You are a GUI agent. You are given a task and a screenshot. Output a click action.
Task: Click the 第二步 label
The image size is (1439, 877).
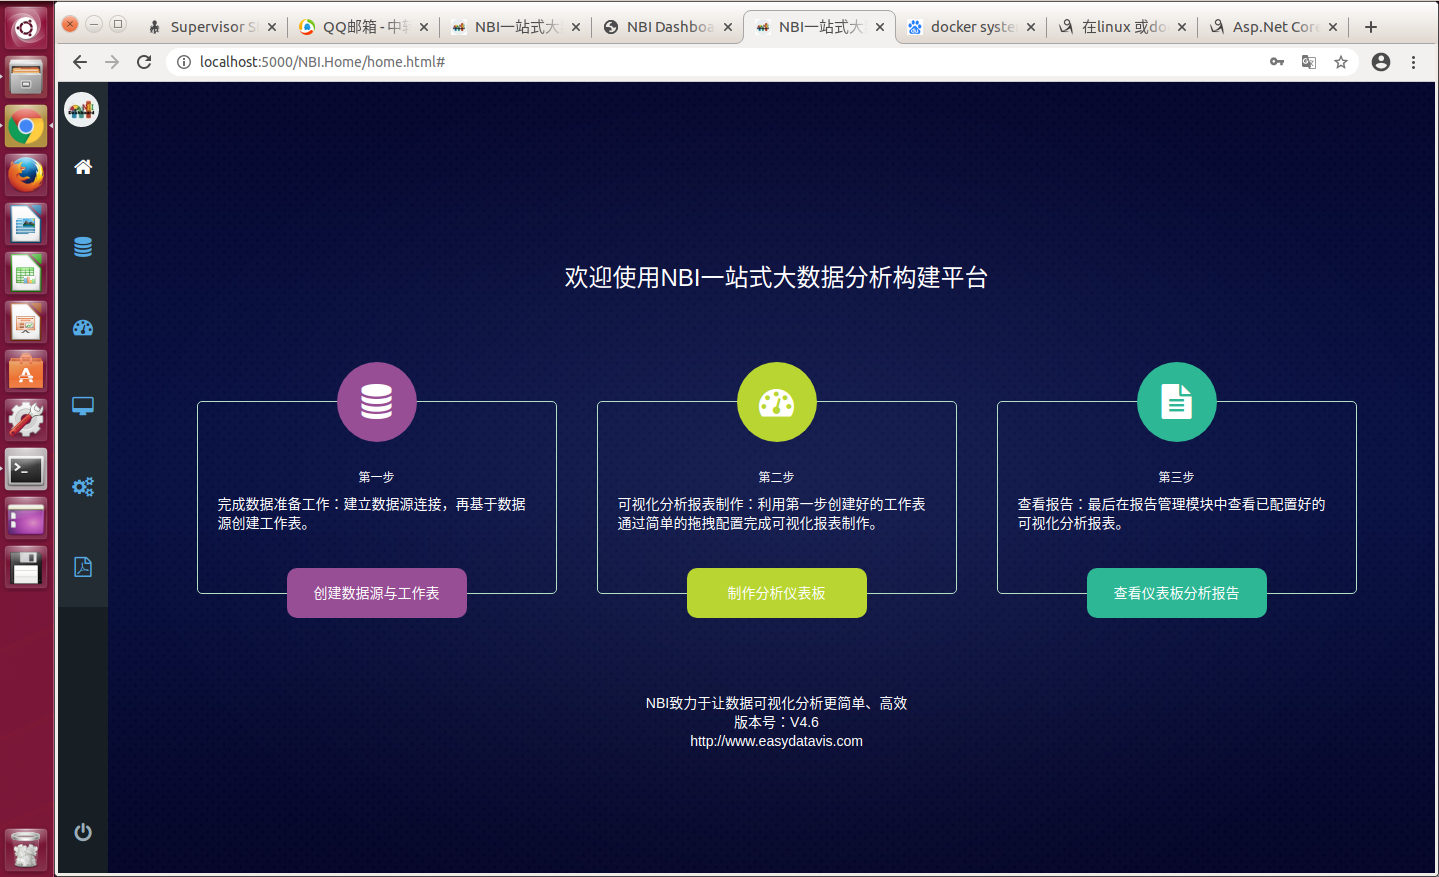tap(777, 477)
